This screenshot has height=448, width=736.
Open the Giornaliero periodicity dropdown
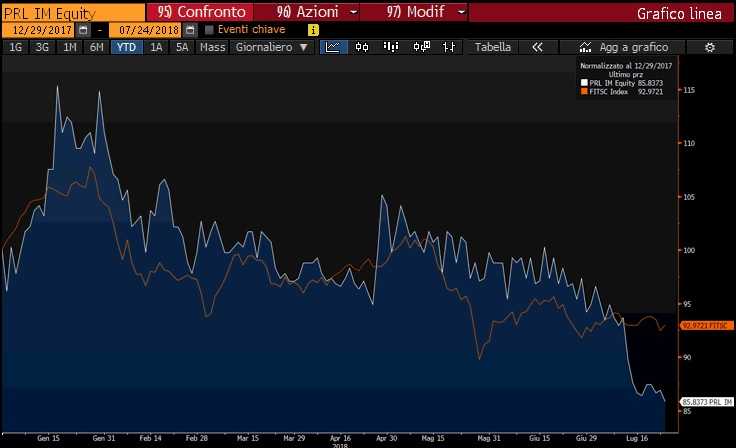pos(271,47)
